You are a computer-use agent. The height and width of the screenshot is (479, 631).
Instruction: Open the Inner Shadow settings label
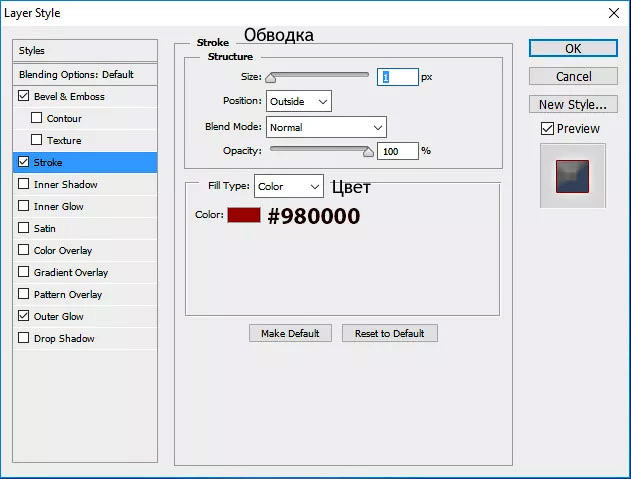(x=66, y=185)
